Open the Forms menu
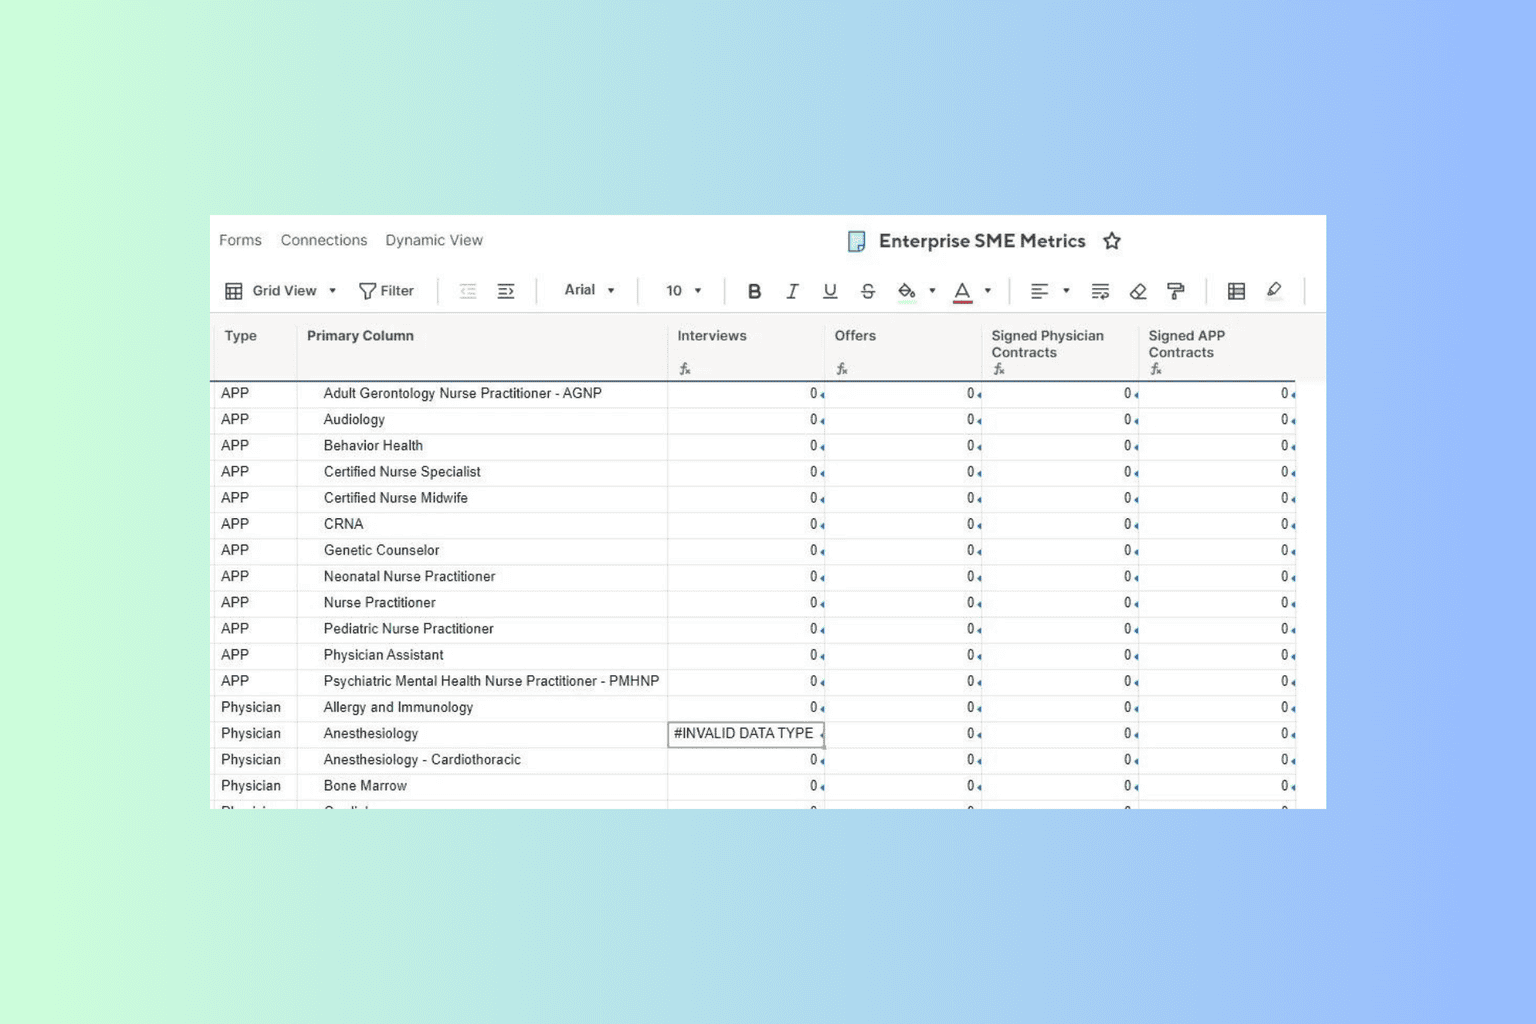The height and width of the screenshot is (1024, 1536). click(x=240, y=240)
